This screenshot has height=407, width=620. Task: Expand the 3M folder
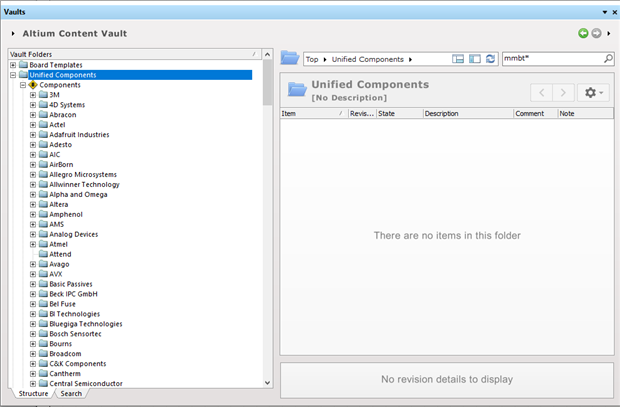(33, 95)
